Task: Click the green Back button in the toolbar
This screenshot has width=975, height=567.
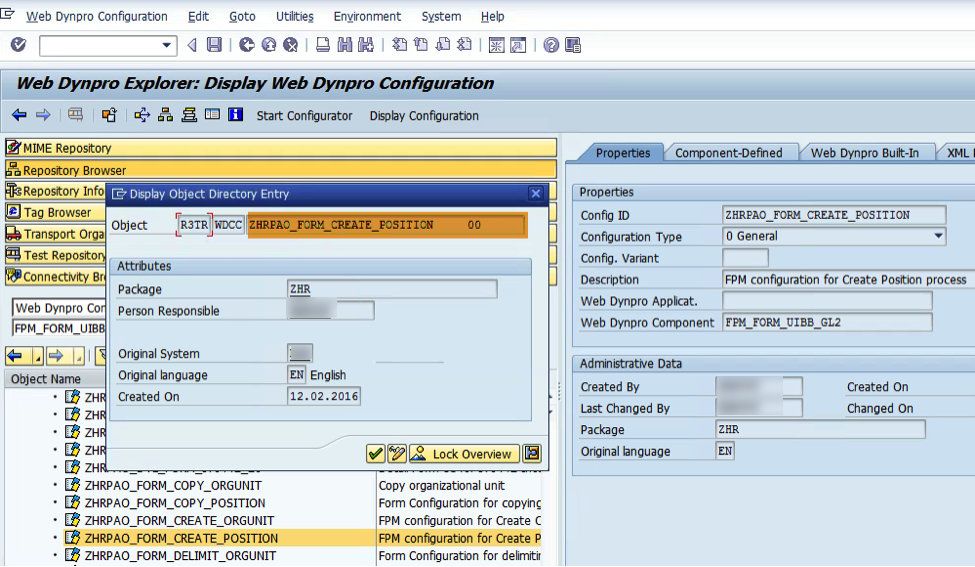Action: pos(247,45)
